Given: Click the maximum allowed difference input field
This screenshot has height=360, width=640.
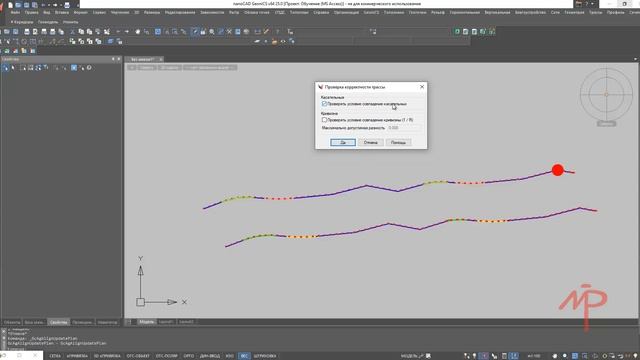Looking at the screenshot, I should tap(404, 128).
